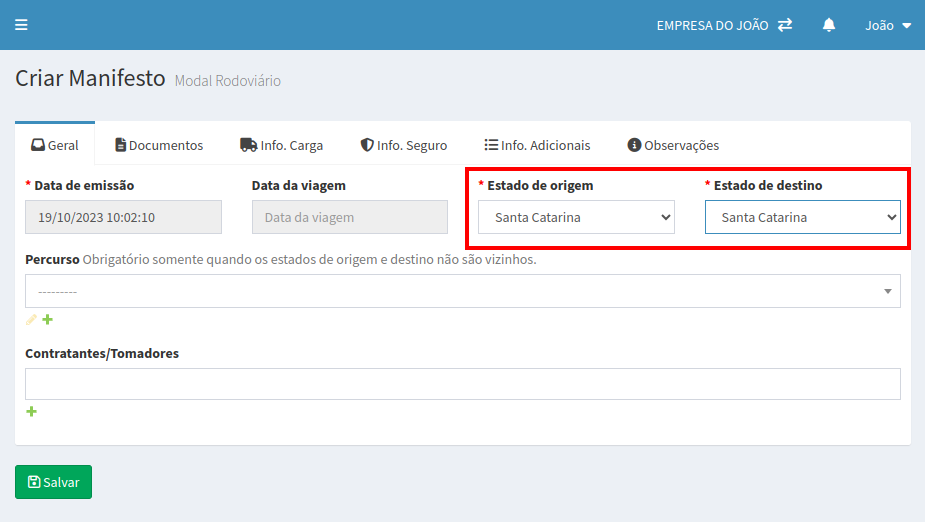The height and width of the screenshot is (522, 925).
Task: Click the company switch arrows icon
Action: click(785, 25)
